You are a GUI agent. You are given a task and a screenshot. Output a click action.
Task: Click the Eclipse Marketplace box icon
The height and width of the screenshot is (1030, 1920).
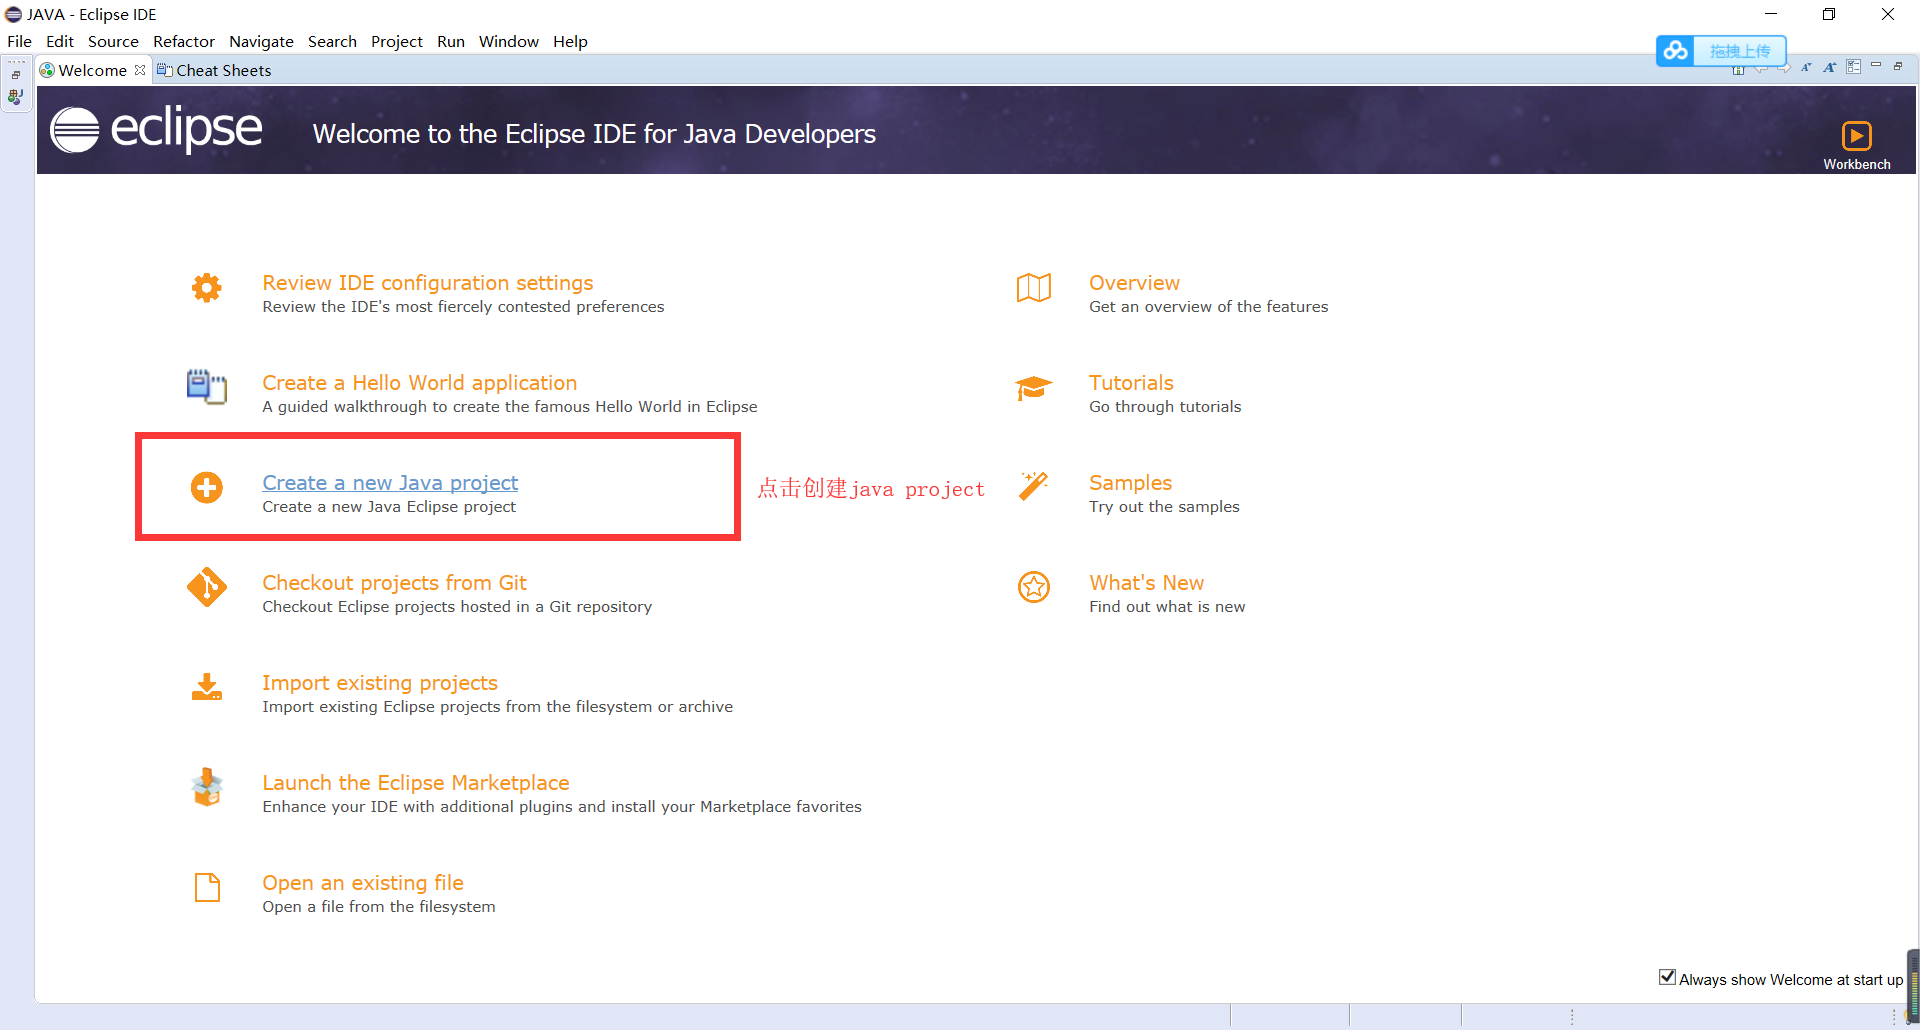pos(207,787)
